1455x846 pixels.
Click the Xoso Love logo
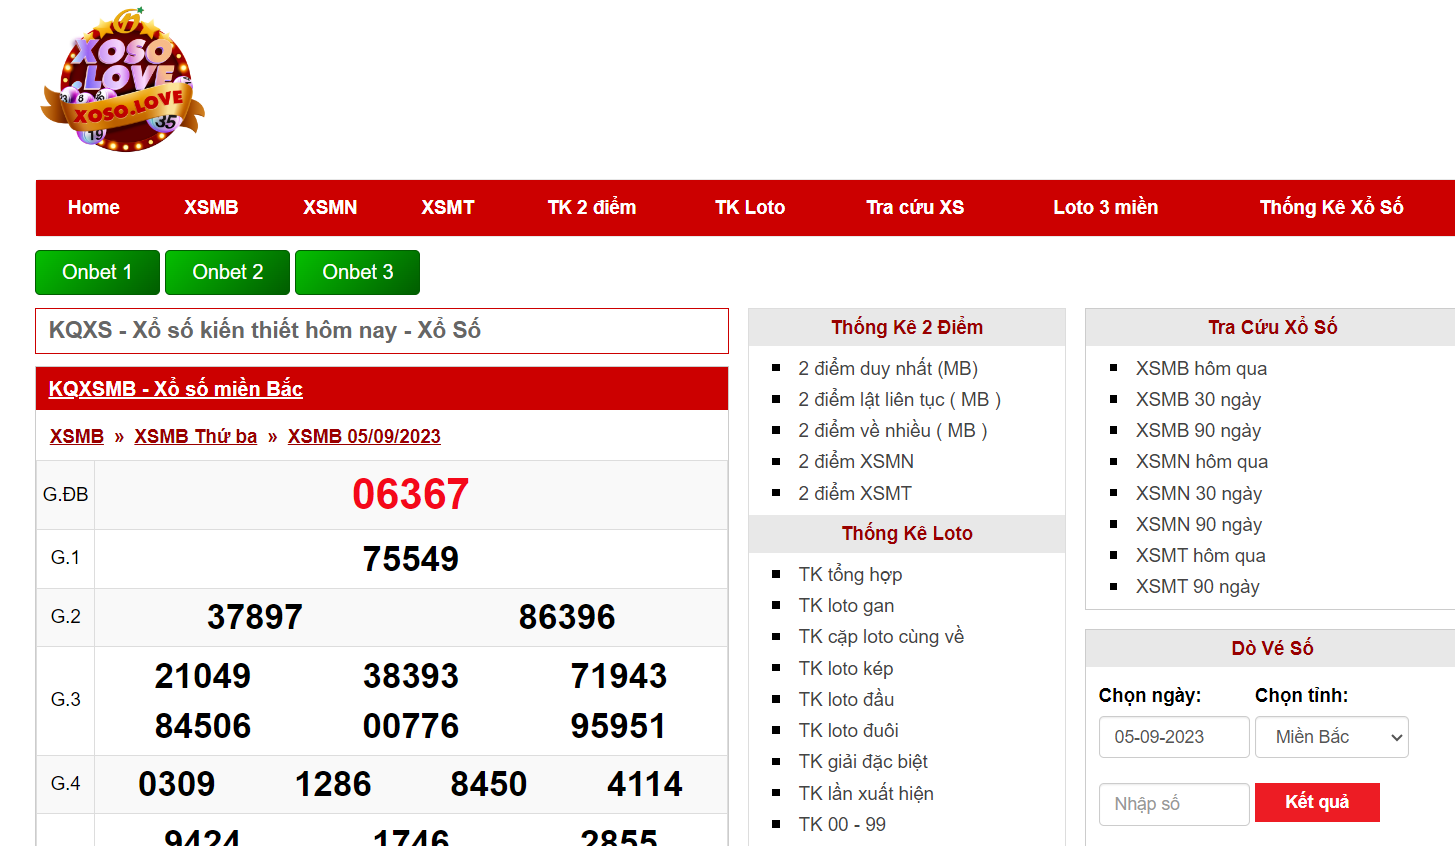[123, 82]
